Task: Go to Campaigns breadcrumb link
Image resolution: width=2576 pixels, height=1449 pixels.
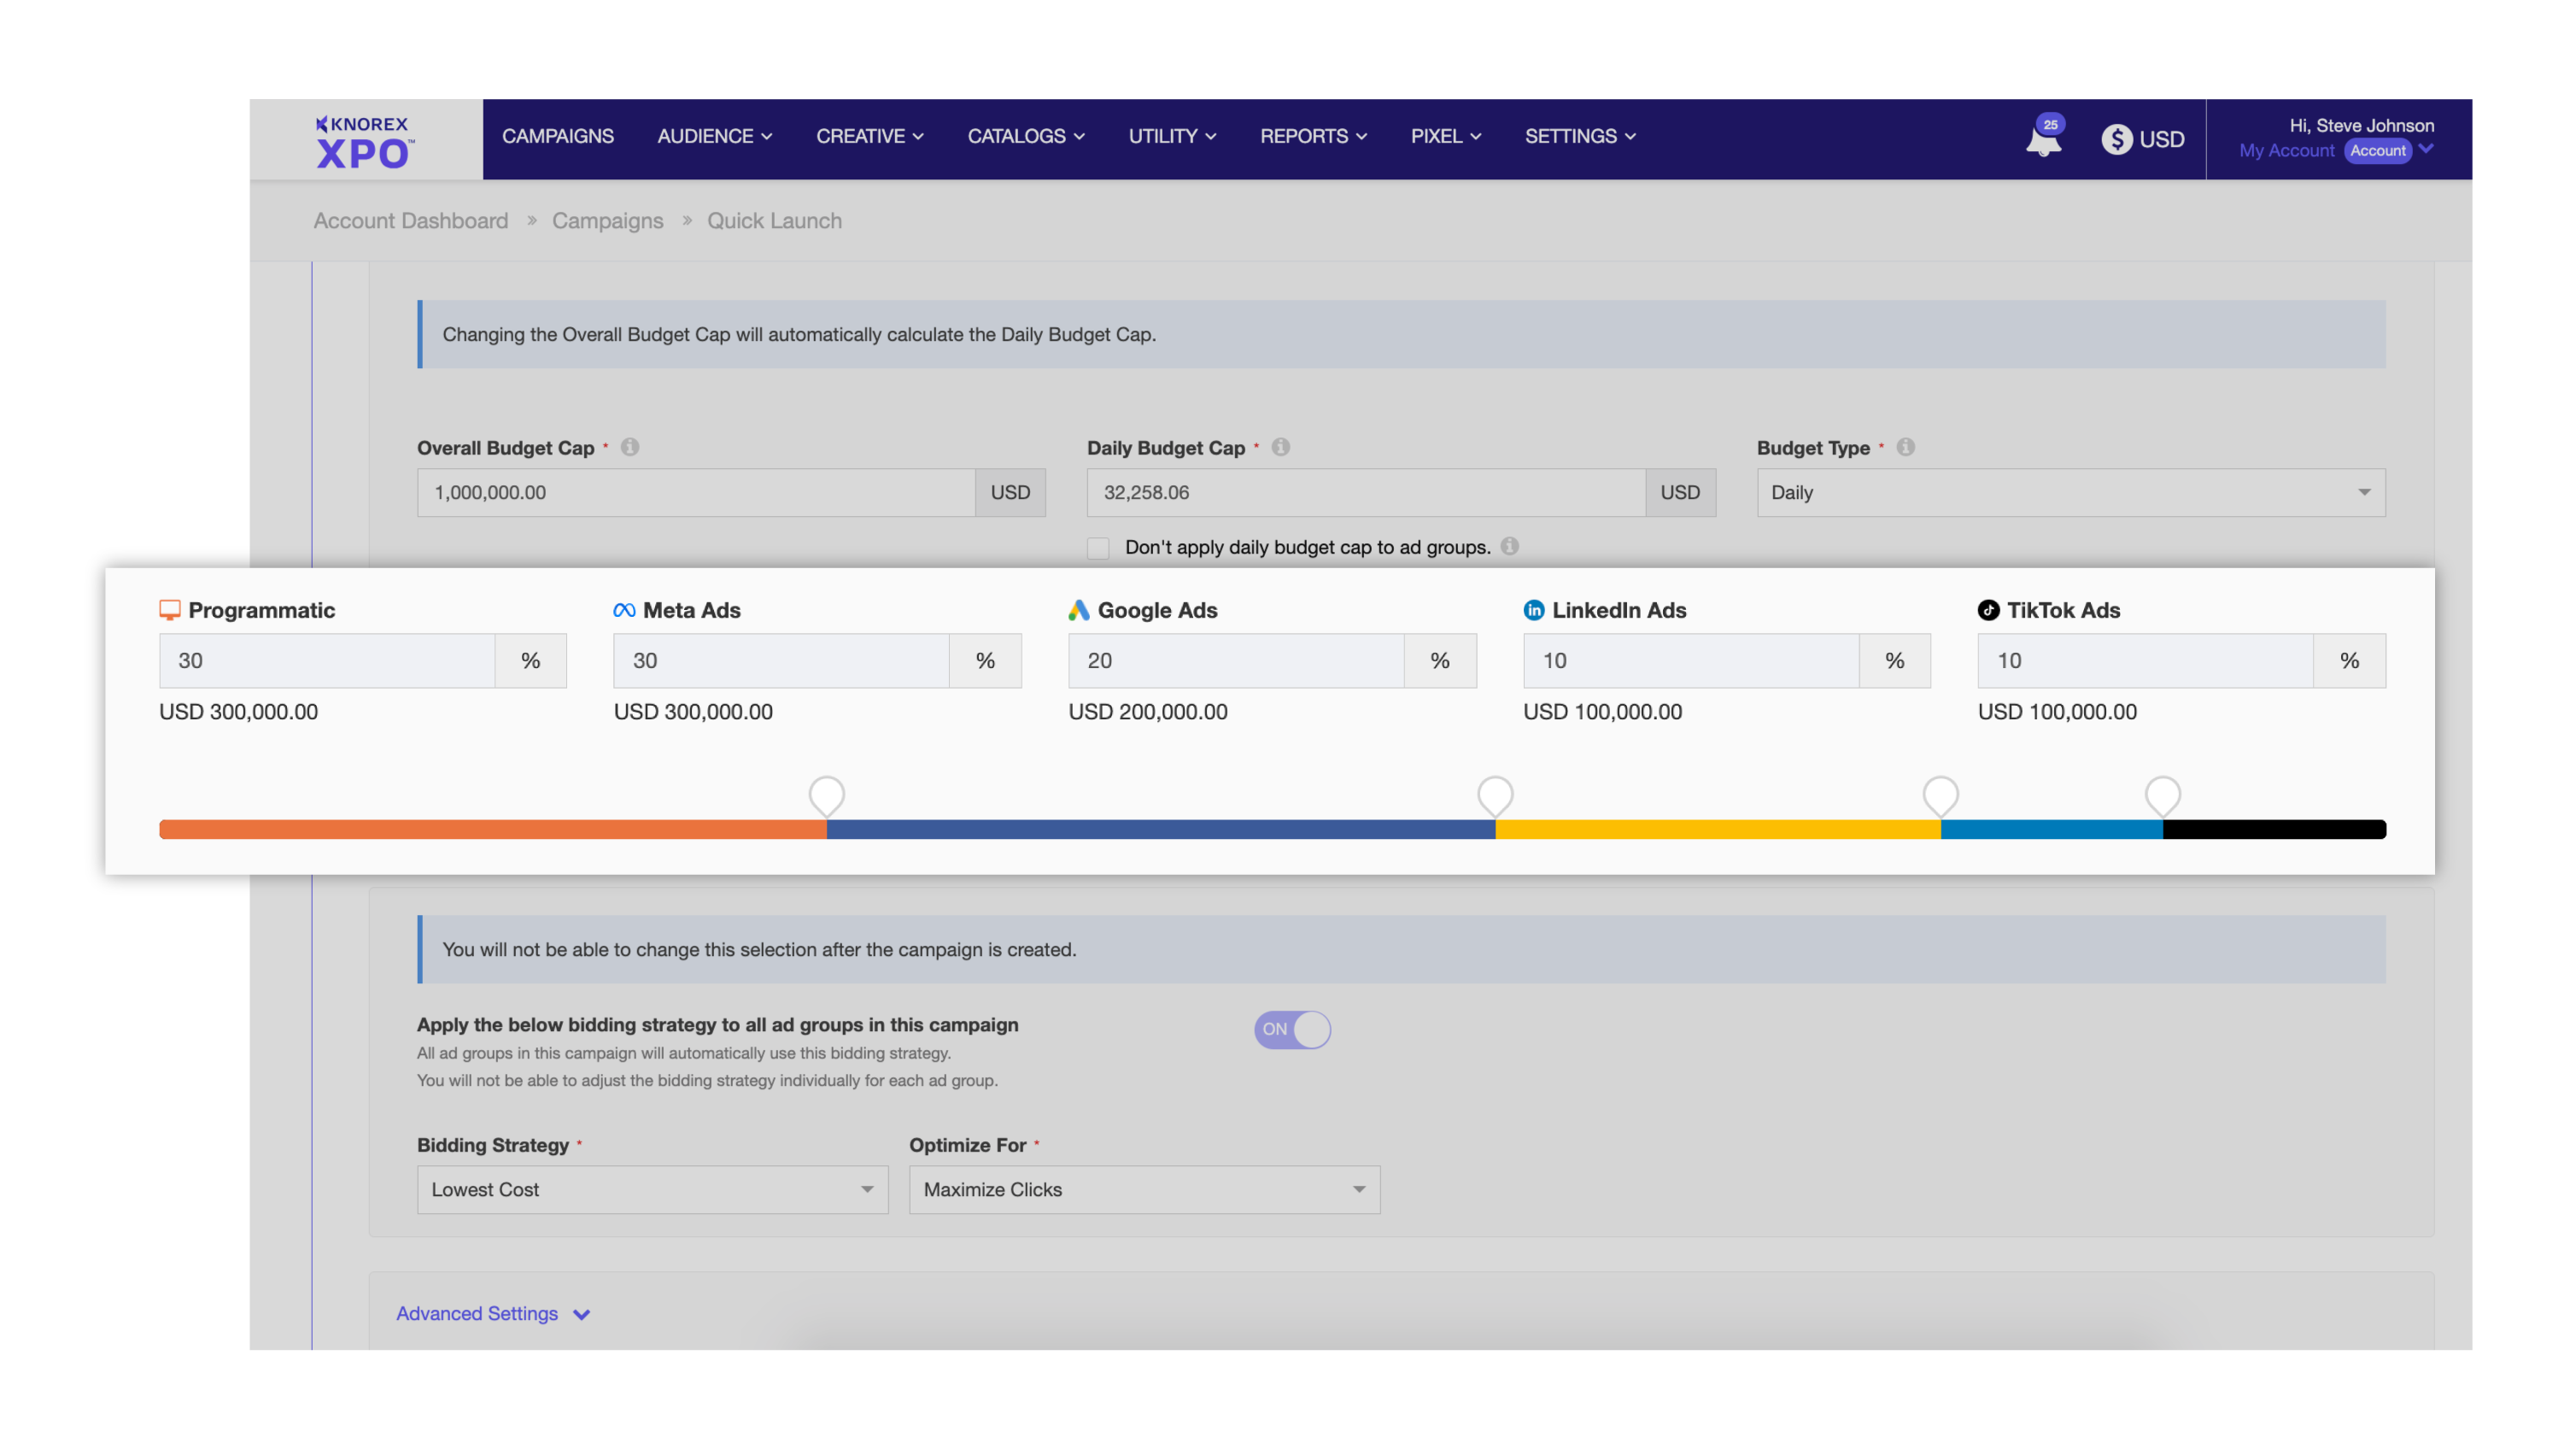Action: (x=607, y=220)
